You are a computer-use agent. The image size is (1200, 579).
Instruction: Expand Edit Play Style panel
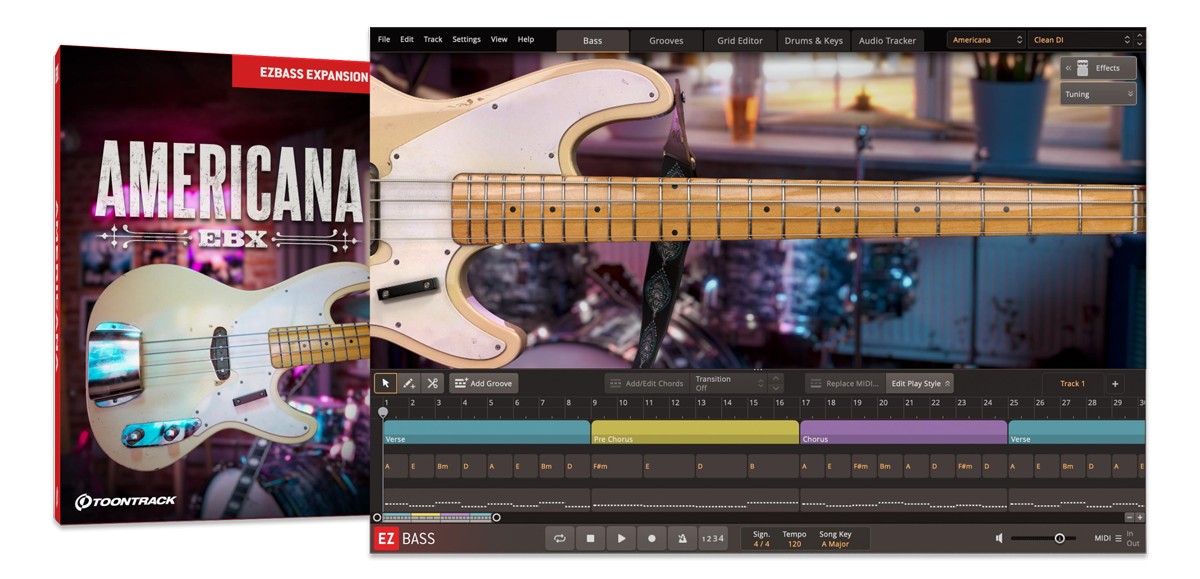point(920,383)
